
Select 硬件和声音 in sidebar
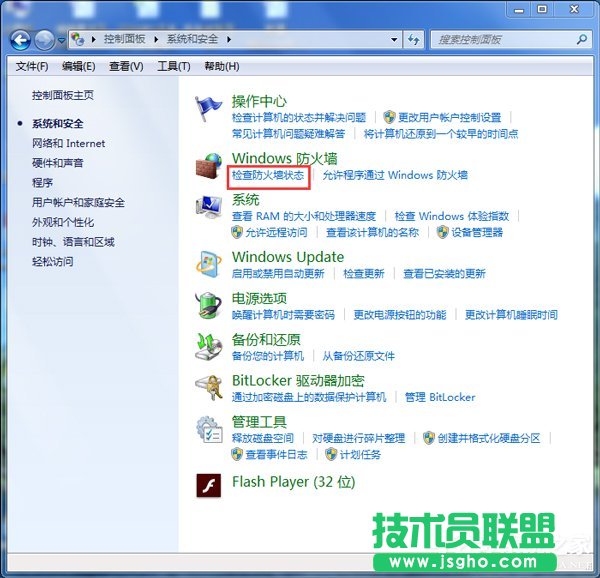point(58,163)
